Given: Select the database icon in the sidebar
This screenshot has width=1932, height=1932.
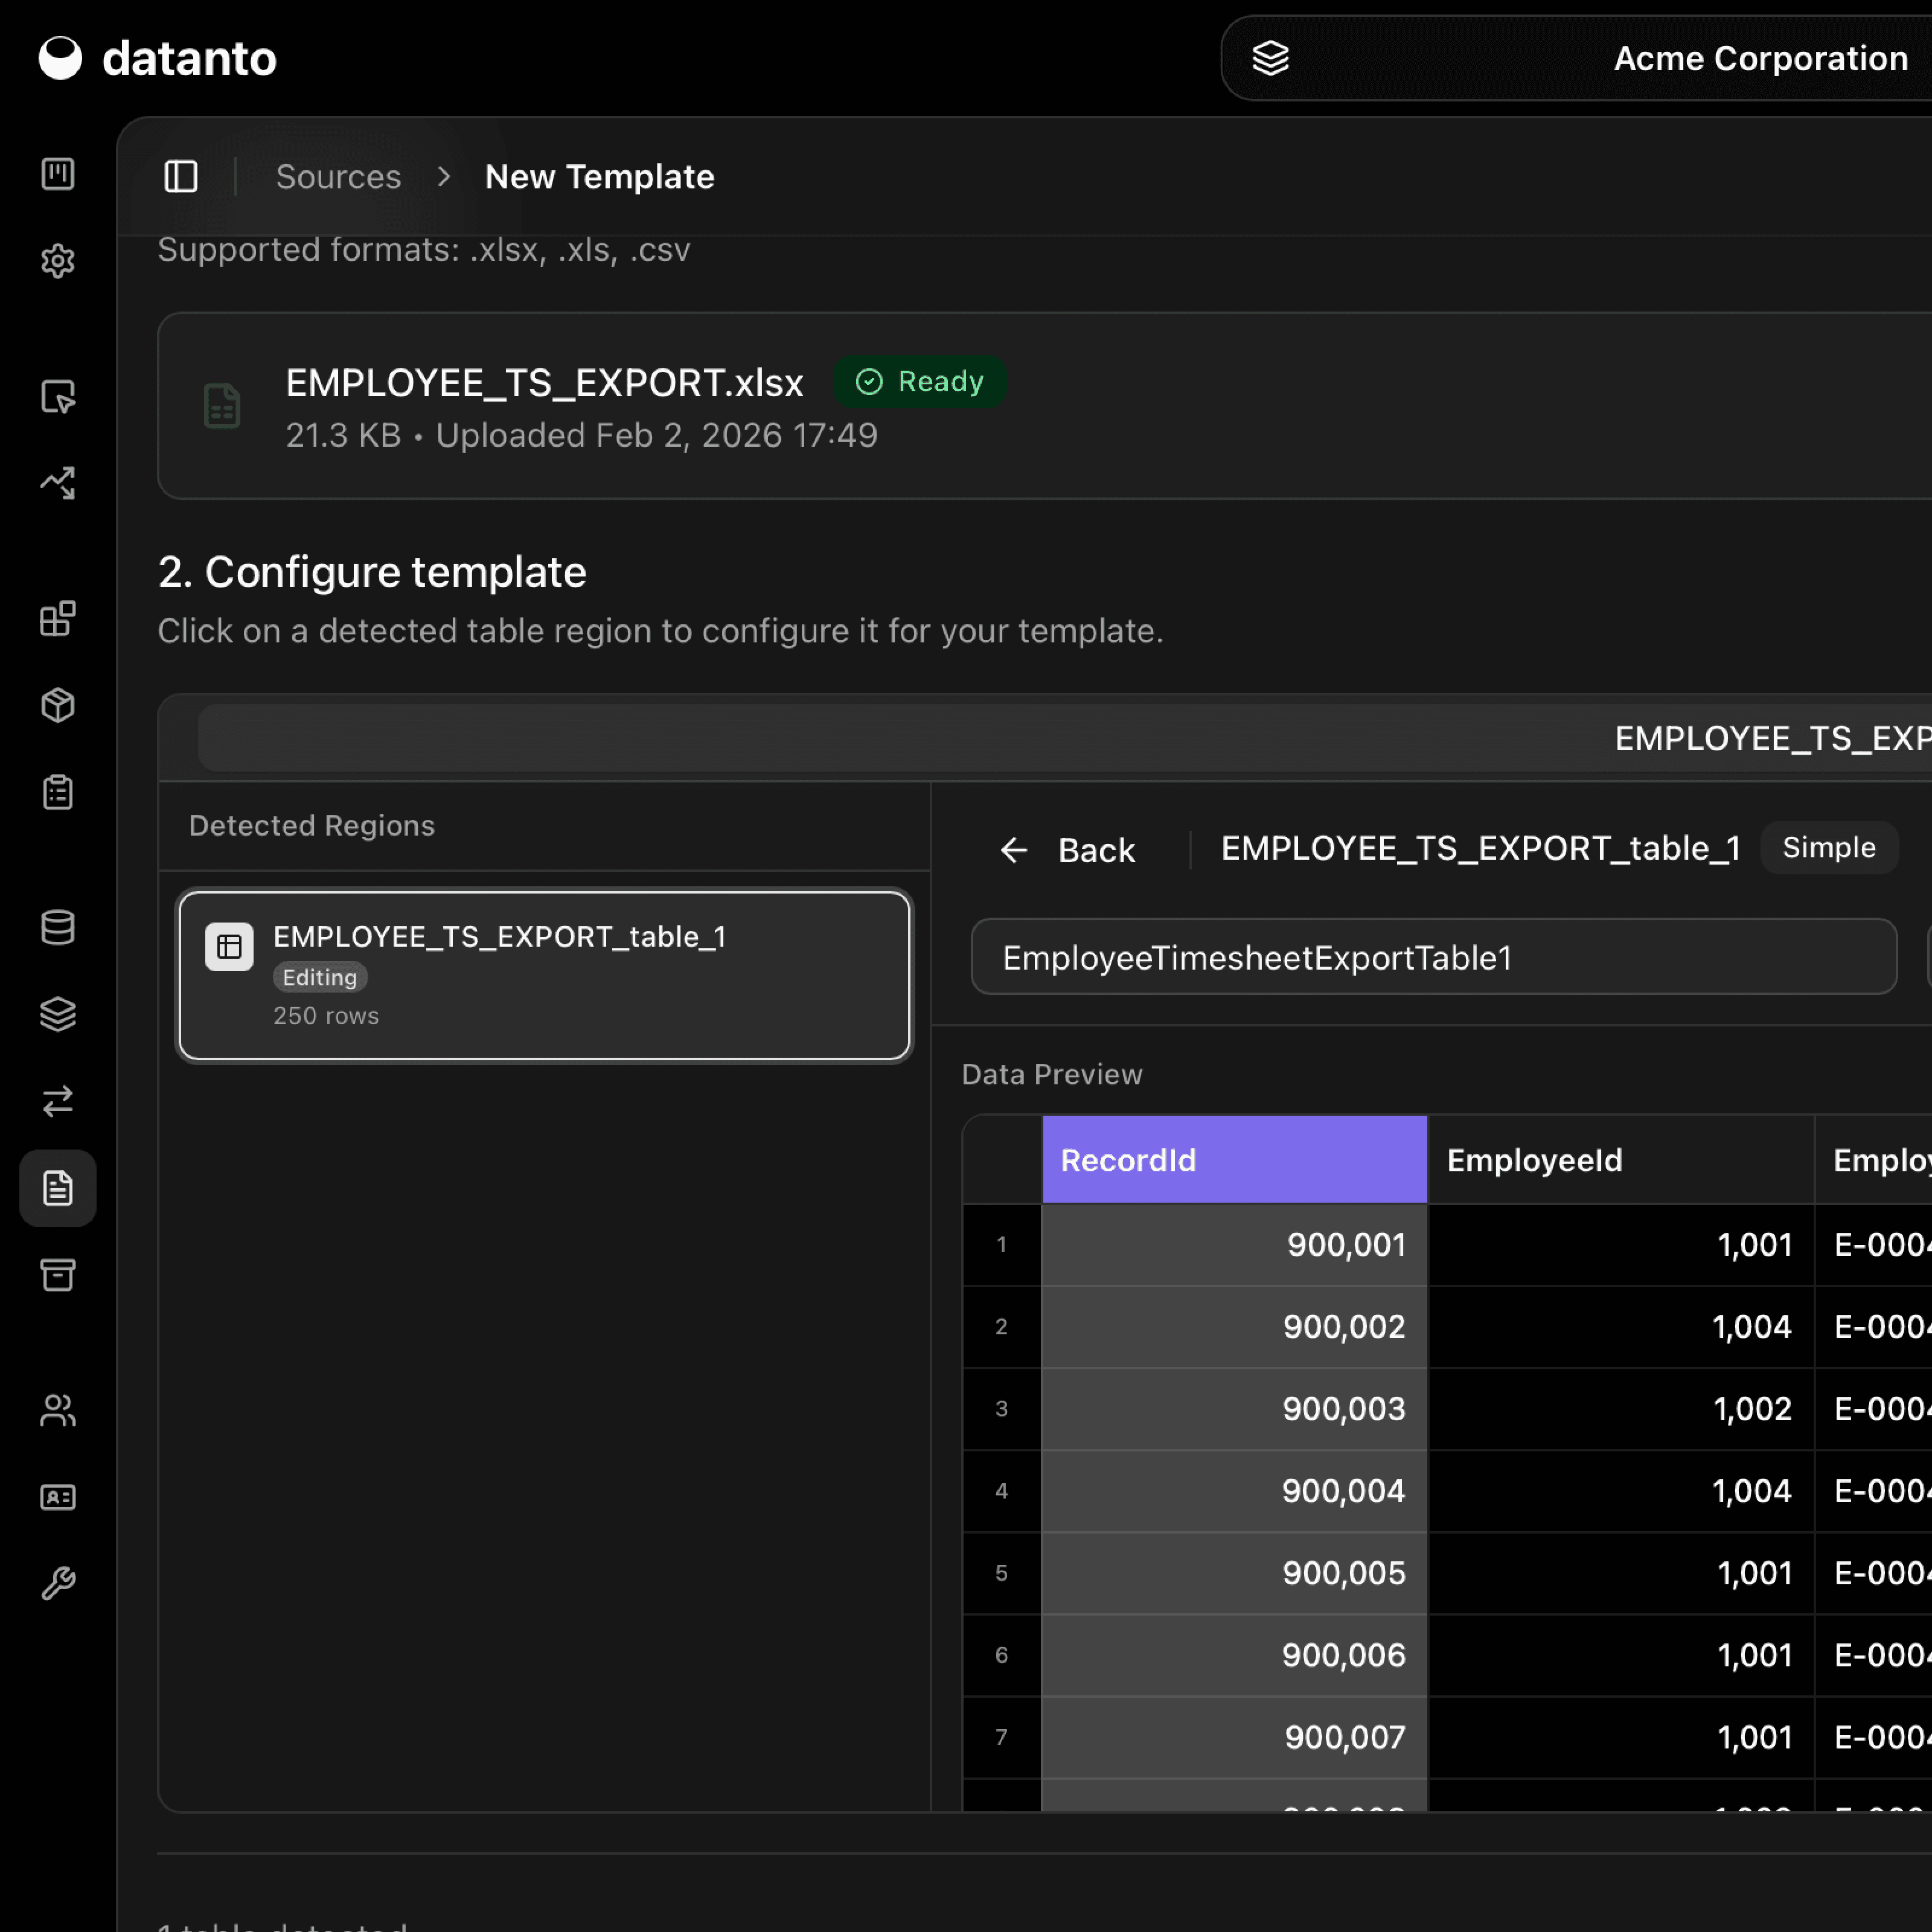Looking at the screenshot, I should (x=58, y=927).
